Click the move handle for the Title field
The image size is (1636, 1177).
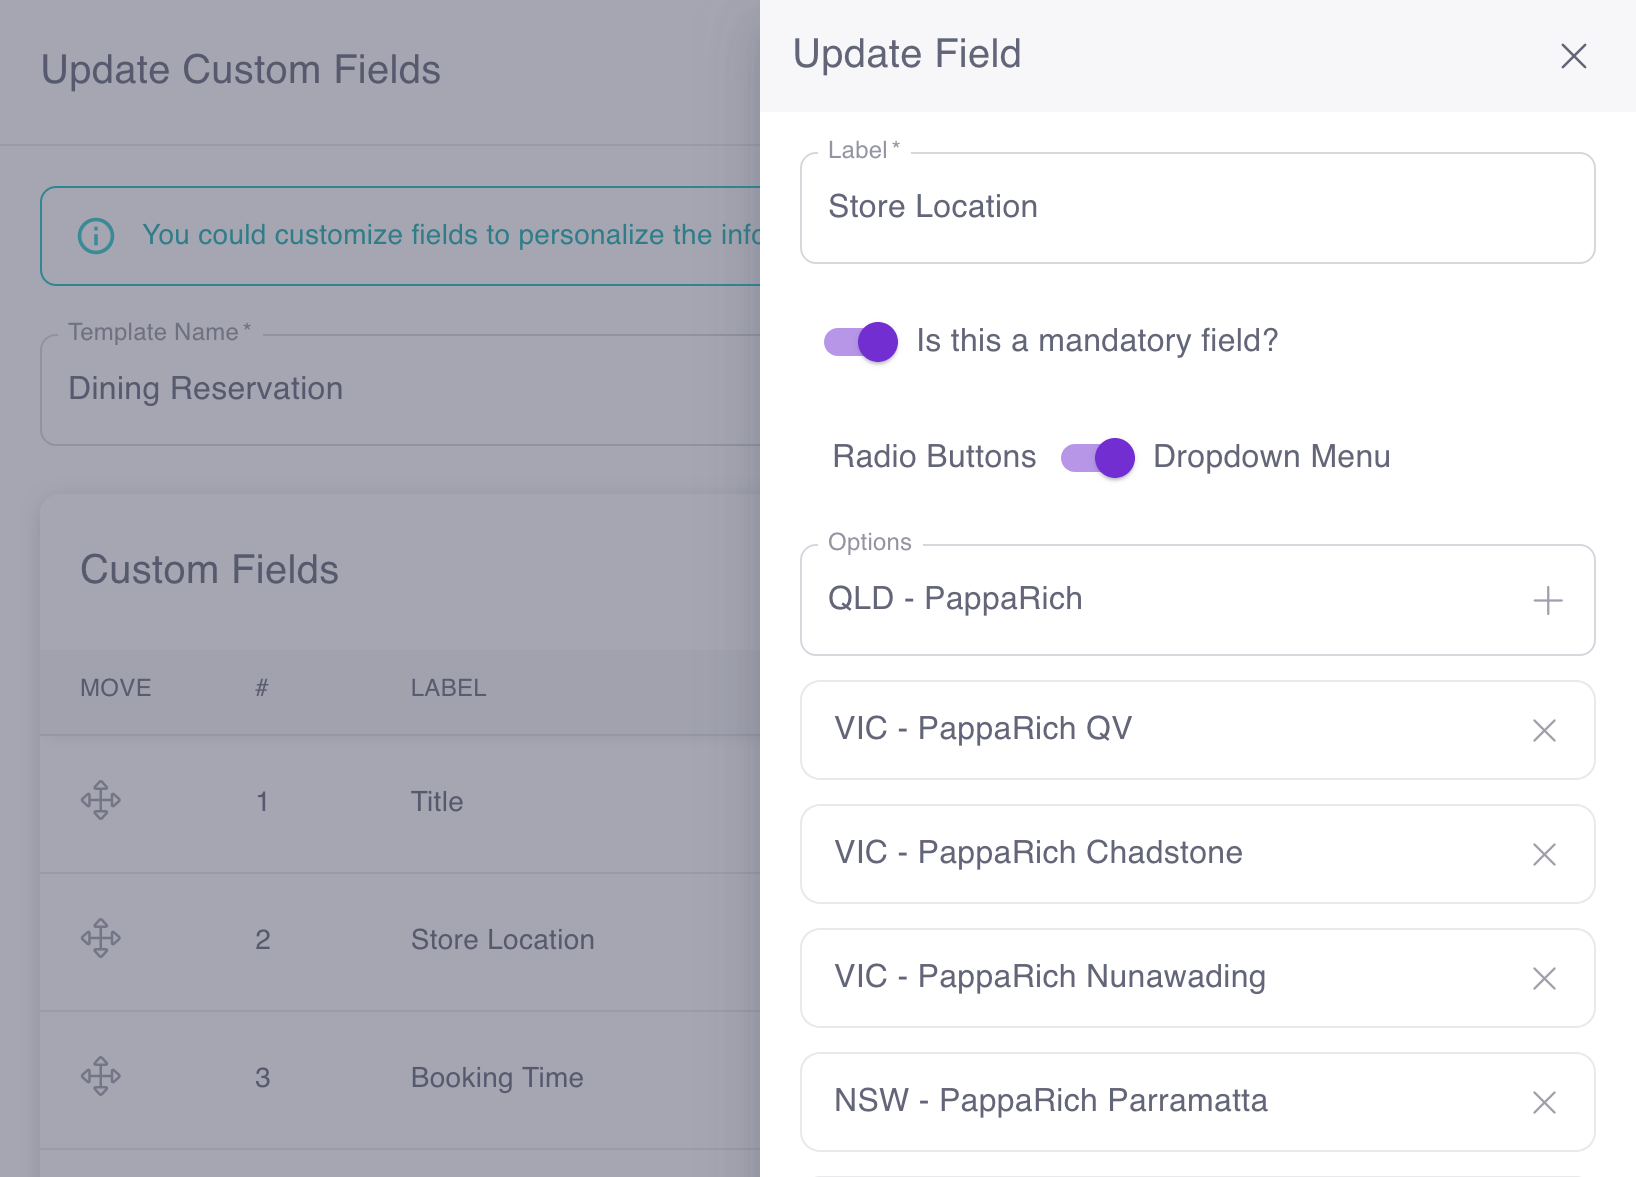(x=101, y=801)
